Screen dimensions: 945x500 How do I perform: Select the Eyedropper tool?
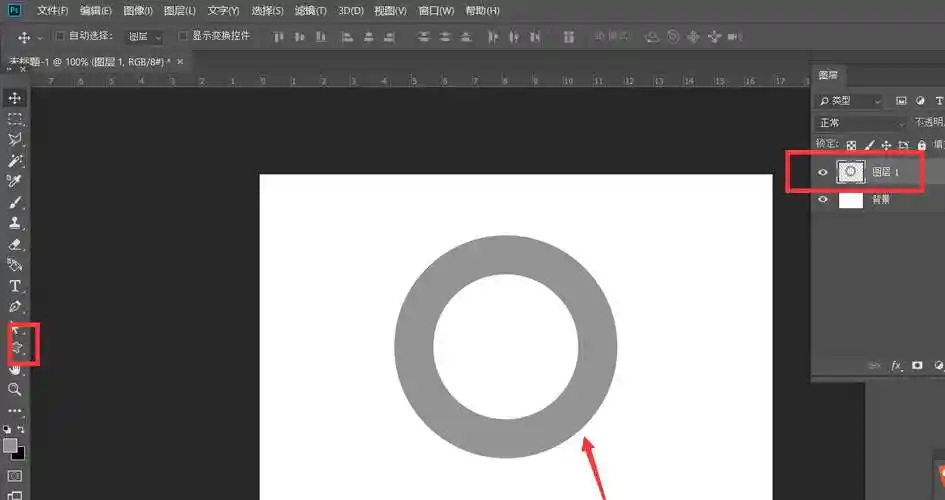pos(15,181)
